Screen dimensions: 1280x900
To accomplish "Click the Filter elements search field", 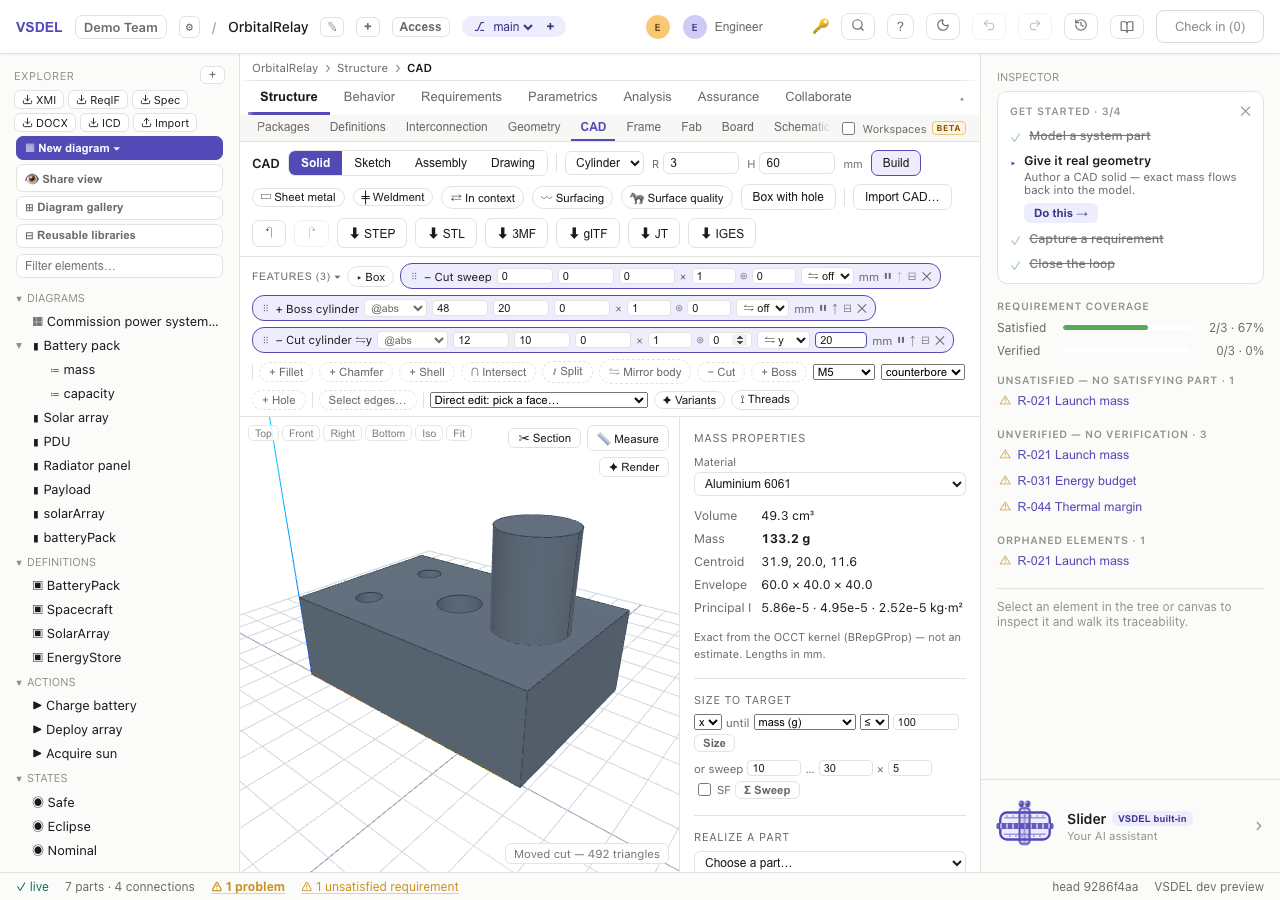I will [119, 266].
